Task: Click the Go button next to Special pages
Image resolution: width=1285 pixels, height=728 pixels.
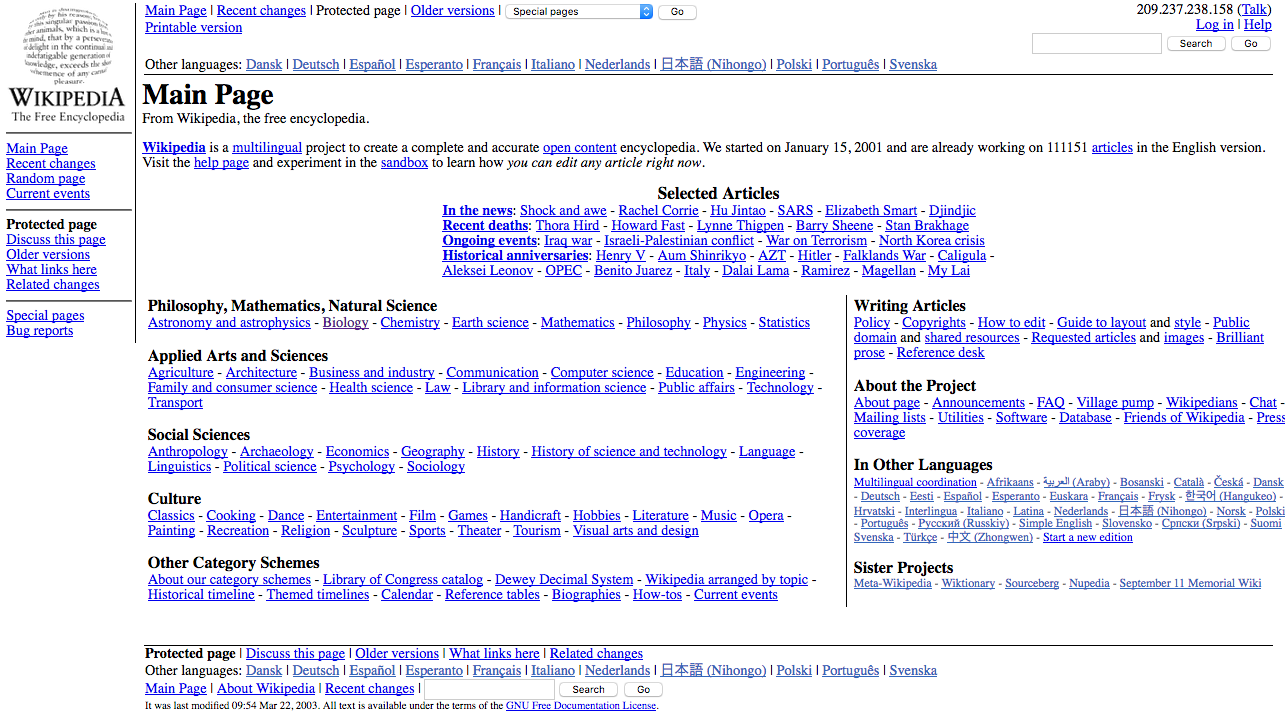Action: pos(677,12)
